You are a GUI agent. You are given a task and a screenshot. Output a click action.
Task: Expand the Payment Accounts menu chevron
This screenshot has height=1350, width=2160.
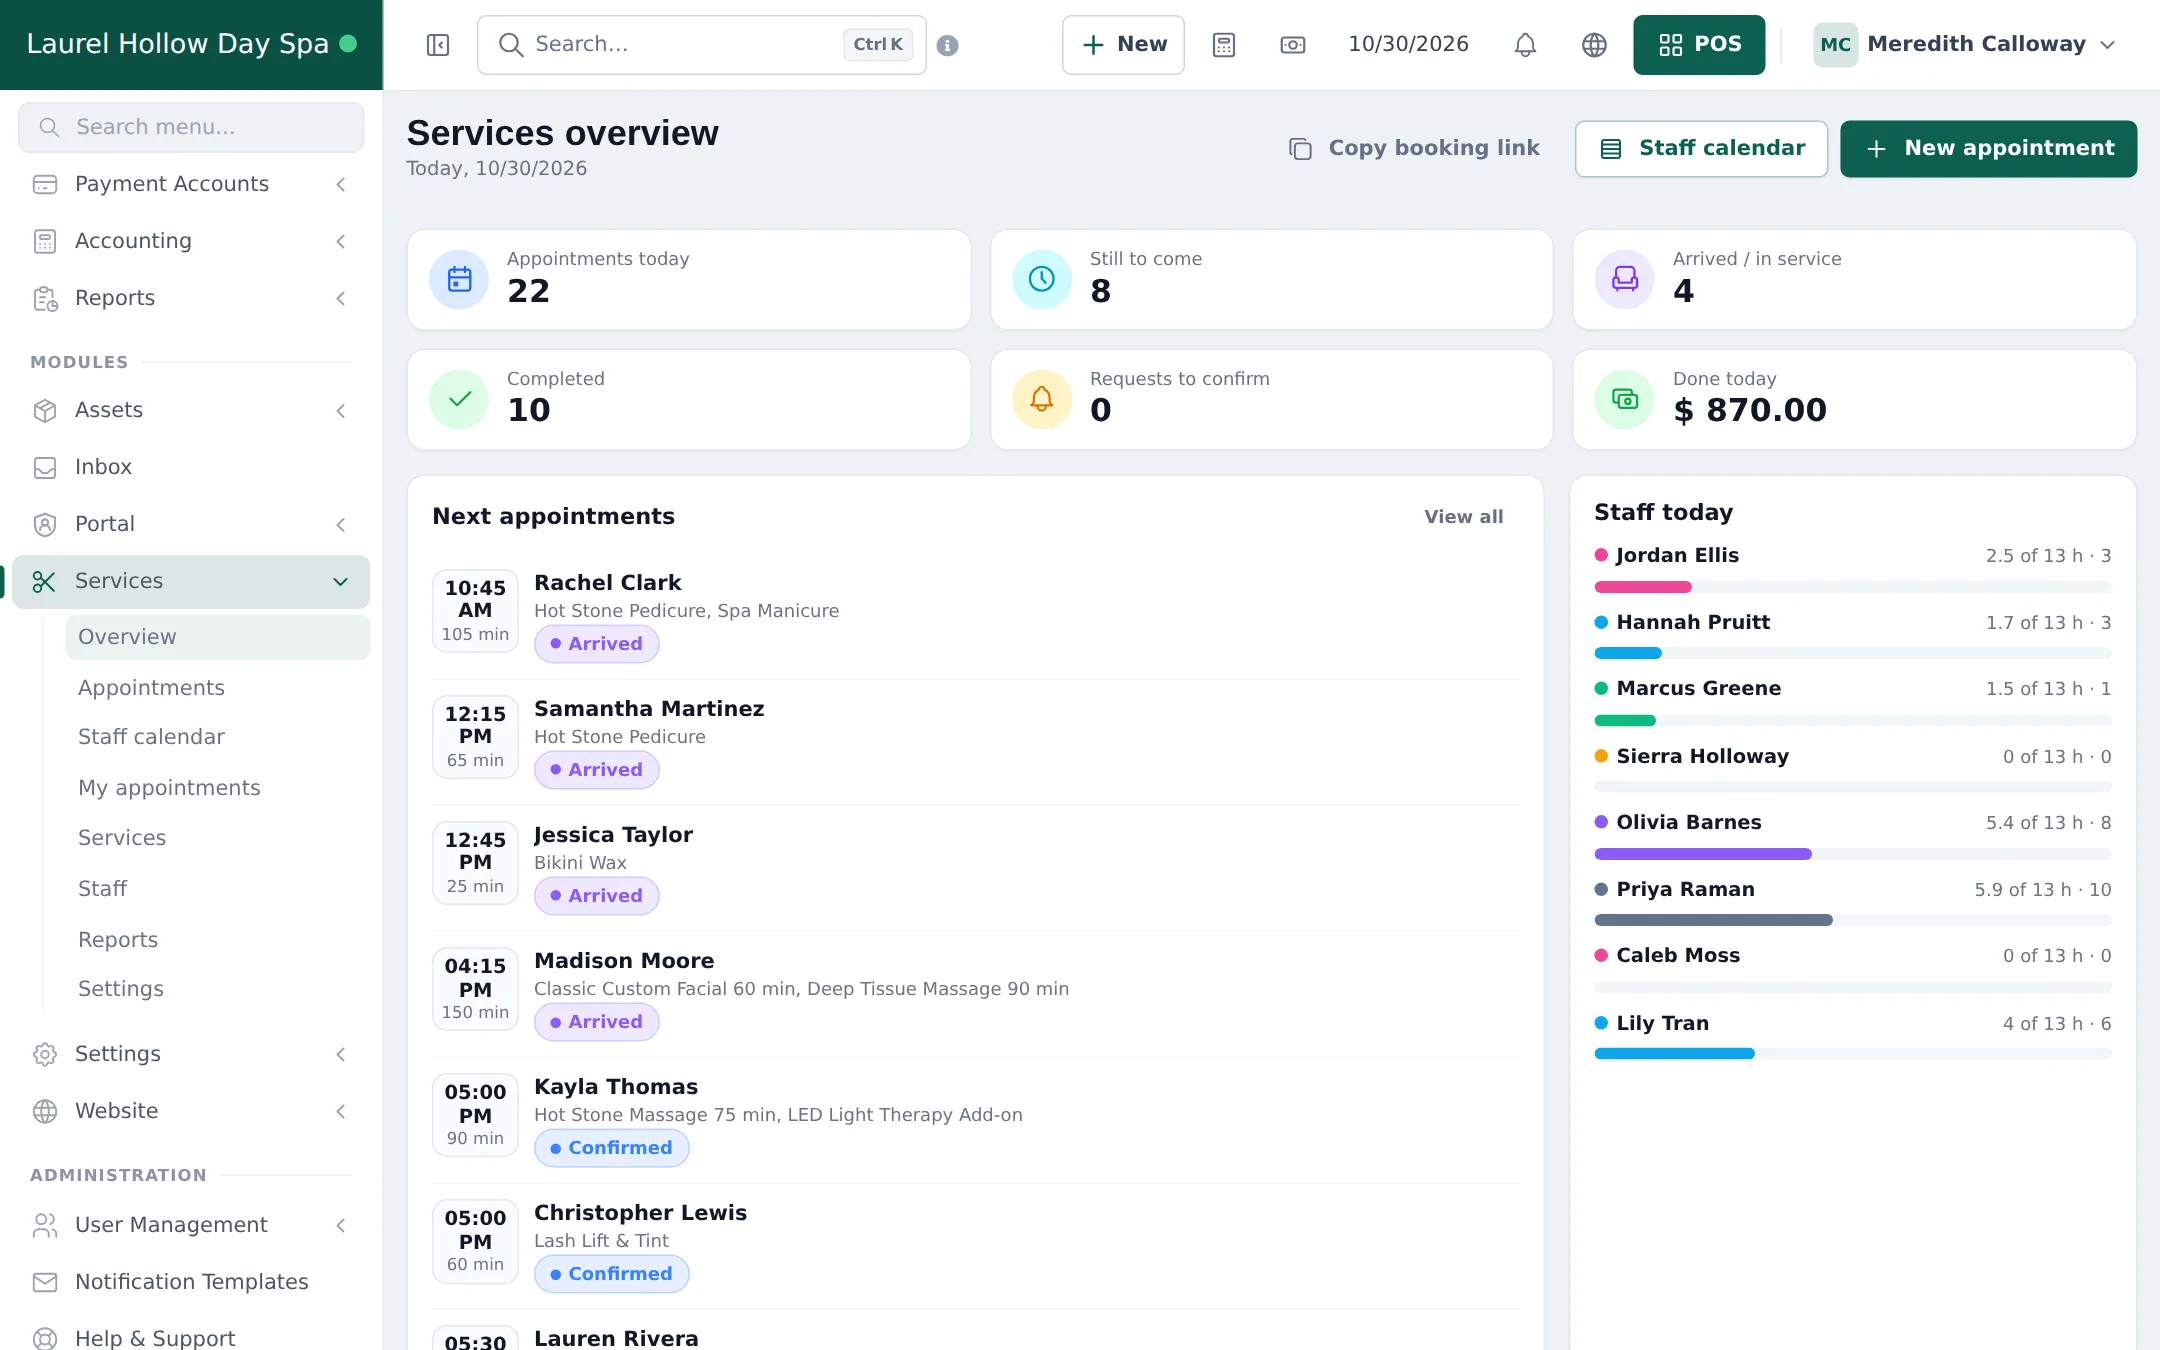(341, 184)
